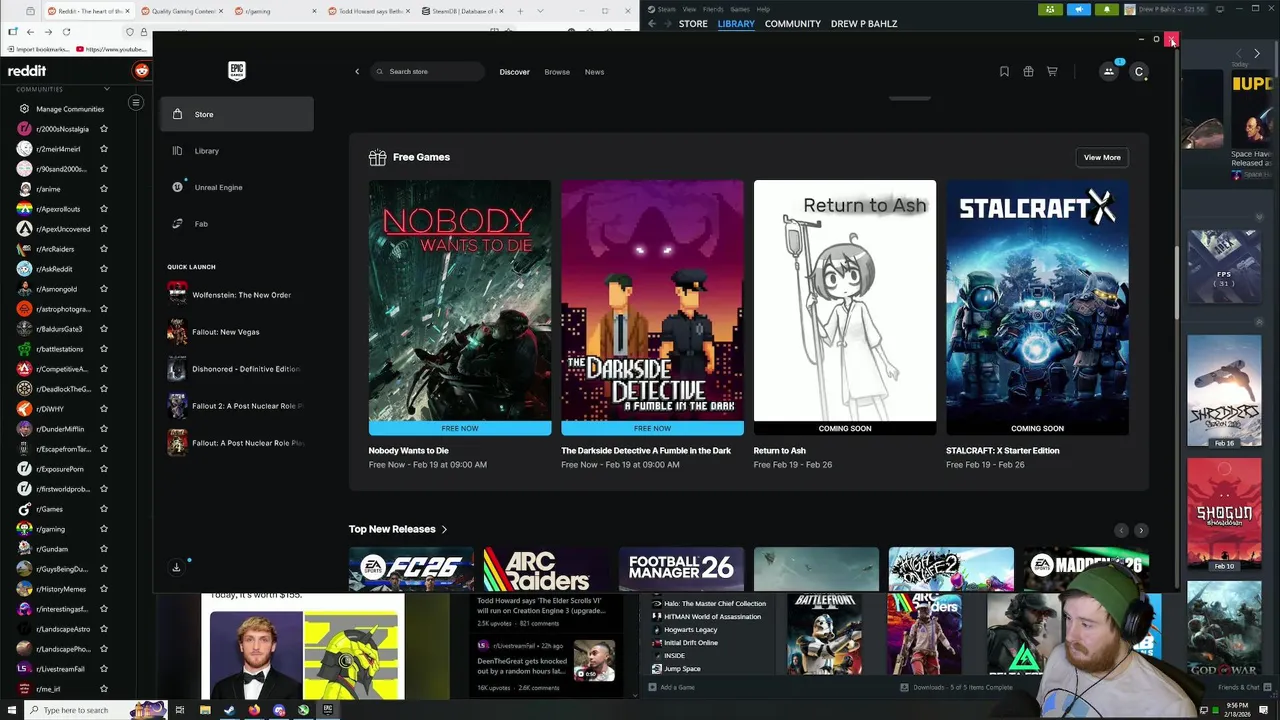
Task: Open Steam COMMUNITY tab
Action: [x=793, y=24]
